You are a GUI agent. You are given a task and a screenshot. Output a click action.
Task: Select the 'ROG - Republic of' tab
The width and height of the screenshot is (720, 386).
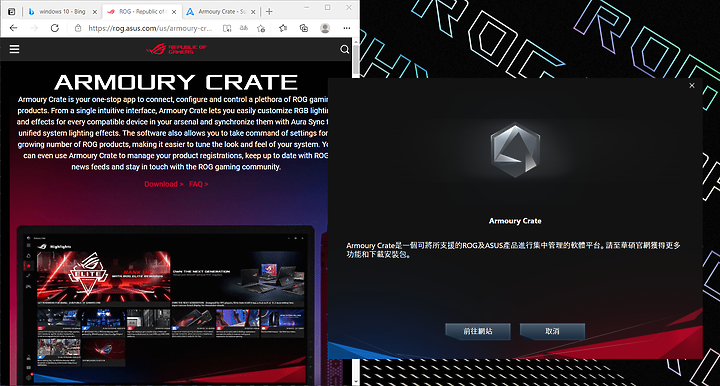[x=141, y=11]
